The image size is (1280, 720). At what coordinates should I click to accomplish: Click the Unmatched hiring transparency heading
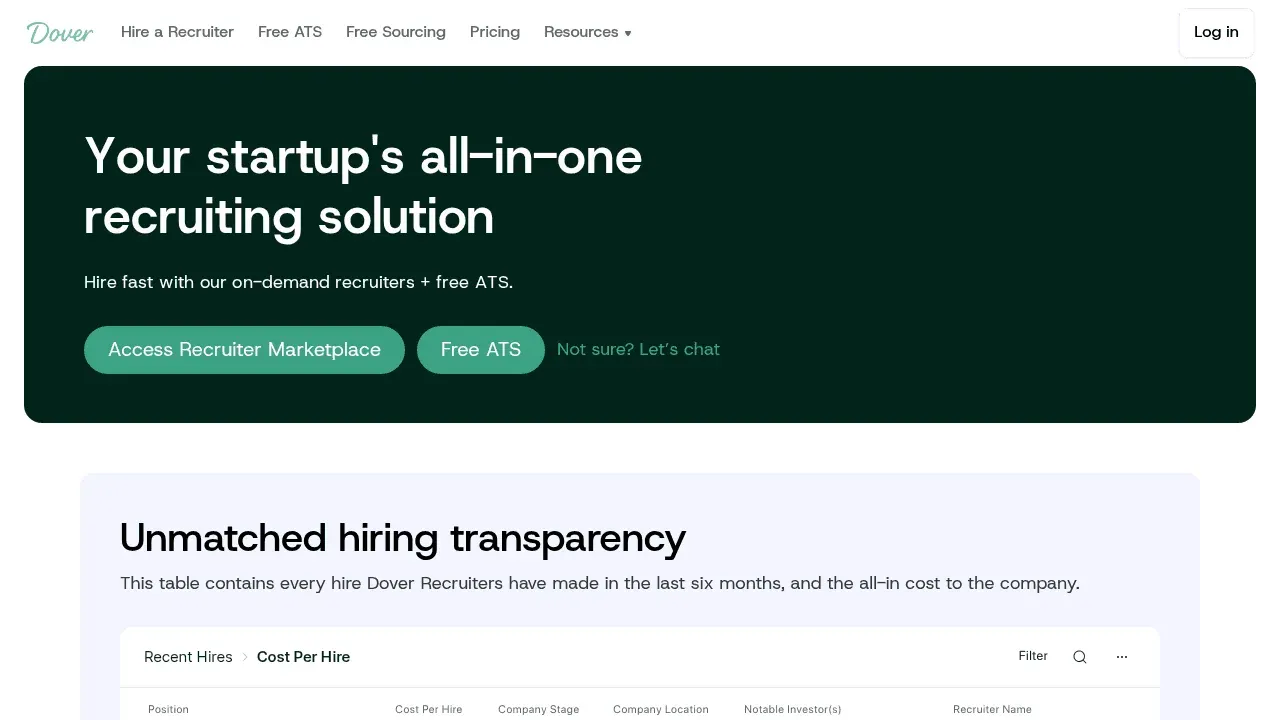click(403, 538)
